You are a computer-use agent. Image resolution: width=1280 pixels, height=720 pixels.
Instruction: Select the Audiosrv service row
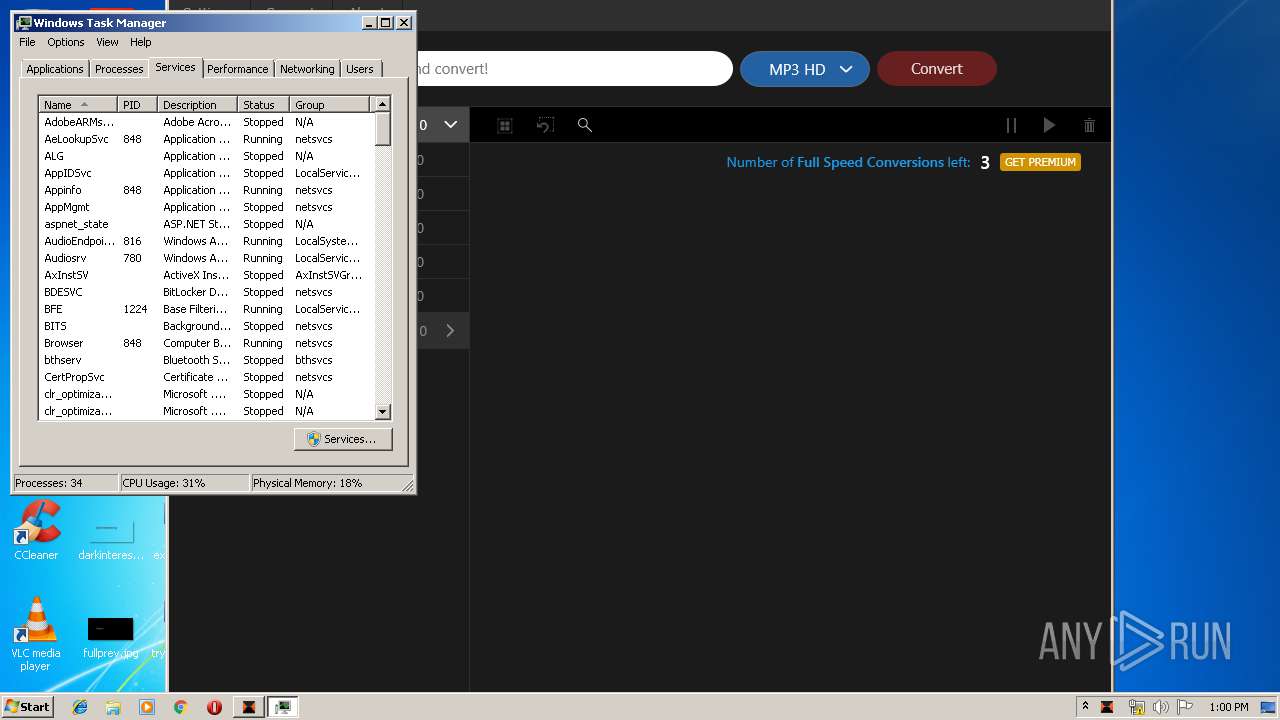(206, 258)
